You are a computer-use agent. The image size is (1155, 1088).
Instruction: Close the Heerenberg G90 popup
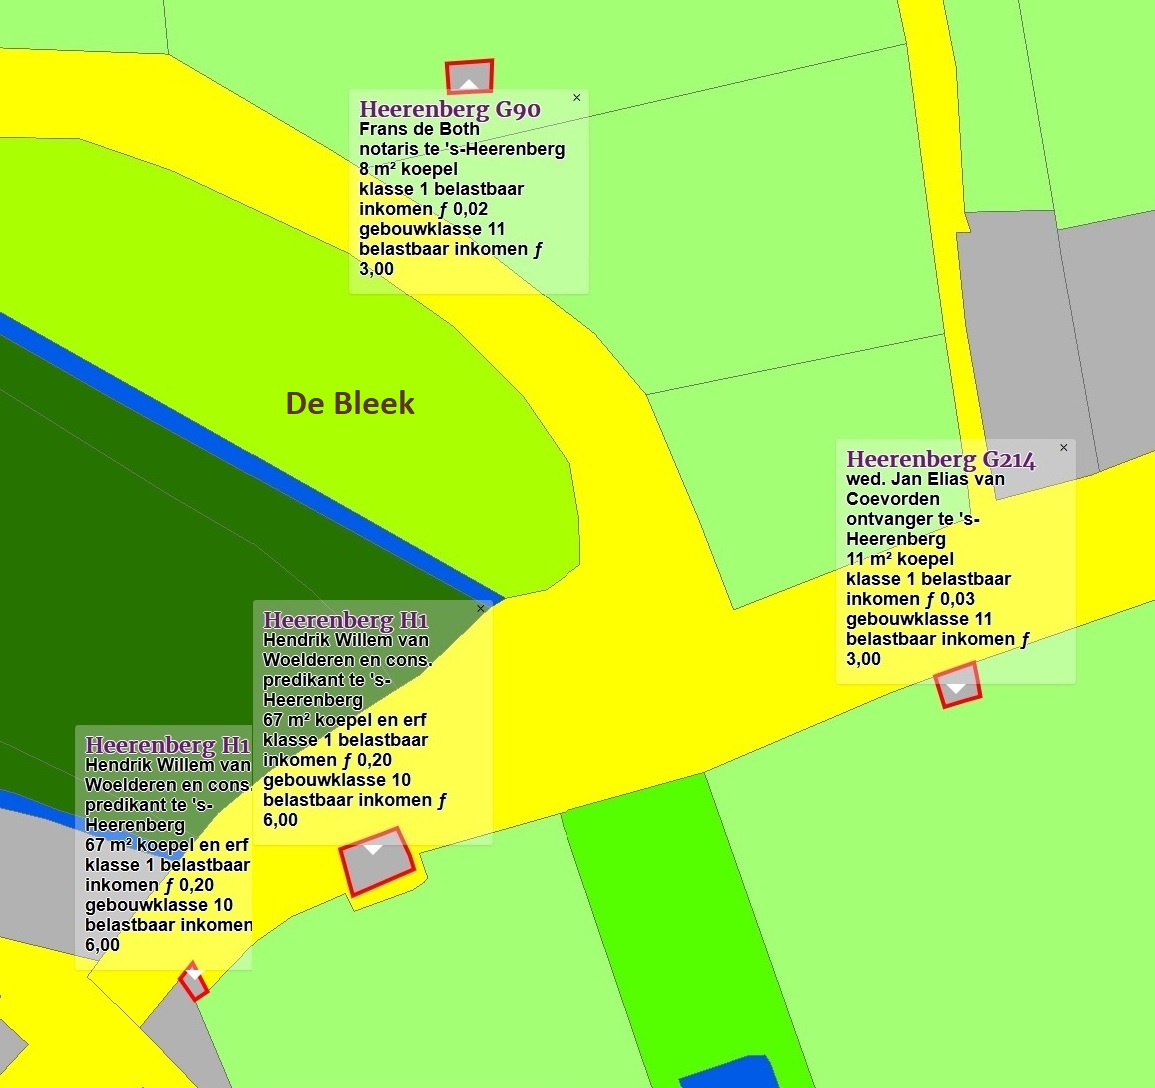coord(577,98)
